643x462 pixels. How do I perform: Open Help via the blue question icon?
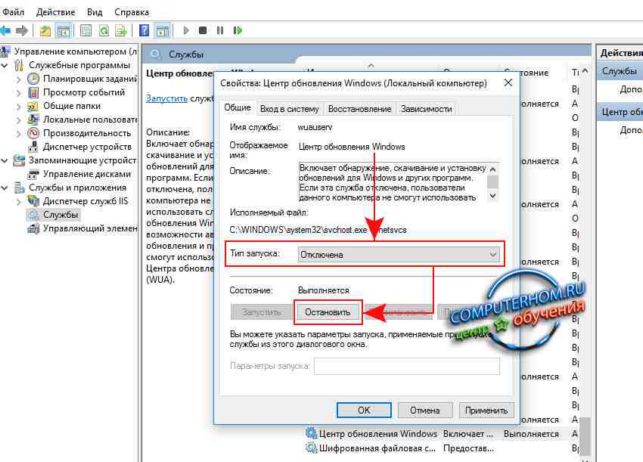[144, 30]
